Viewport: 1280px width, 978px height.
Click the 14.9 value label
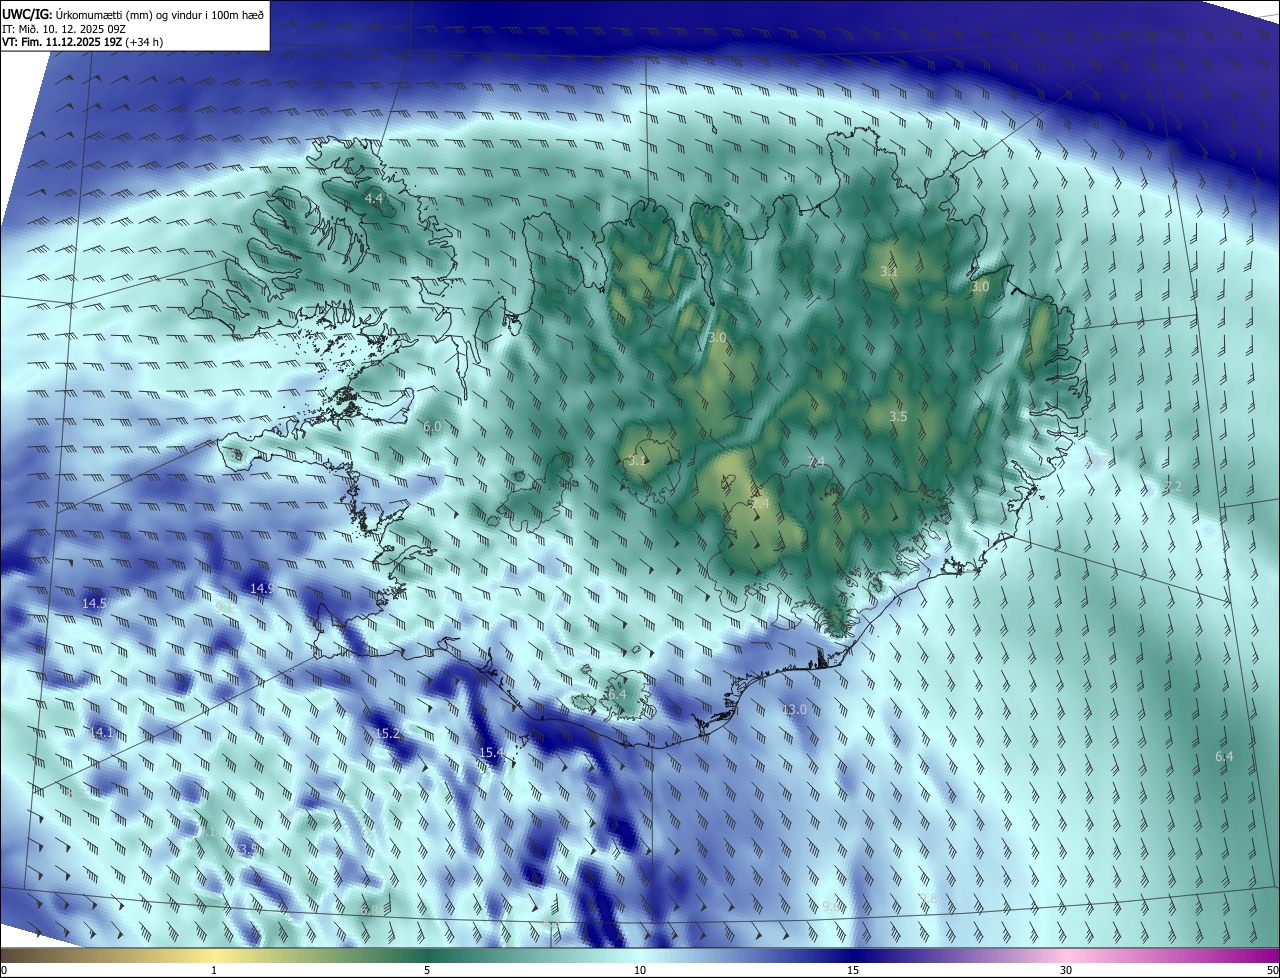[x=262, y=588]
